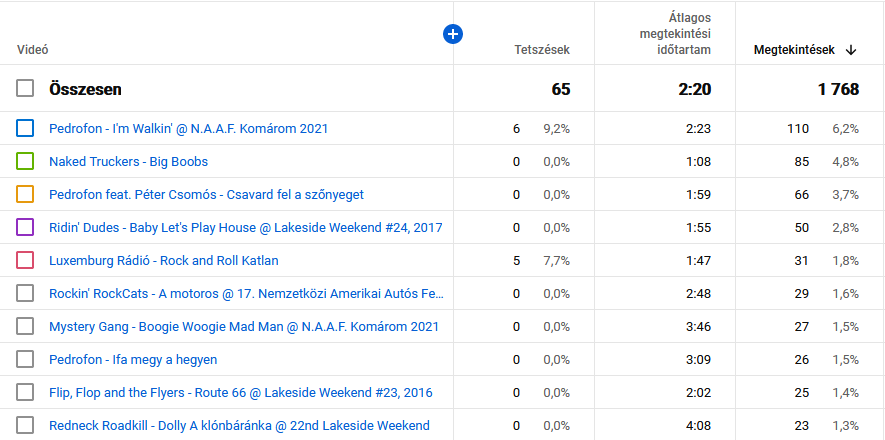The width and height of the screenshot is (885, 440).
Task: Click the Videó column header
Action: [x=33, y=50]
